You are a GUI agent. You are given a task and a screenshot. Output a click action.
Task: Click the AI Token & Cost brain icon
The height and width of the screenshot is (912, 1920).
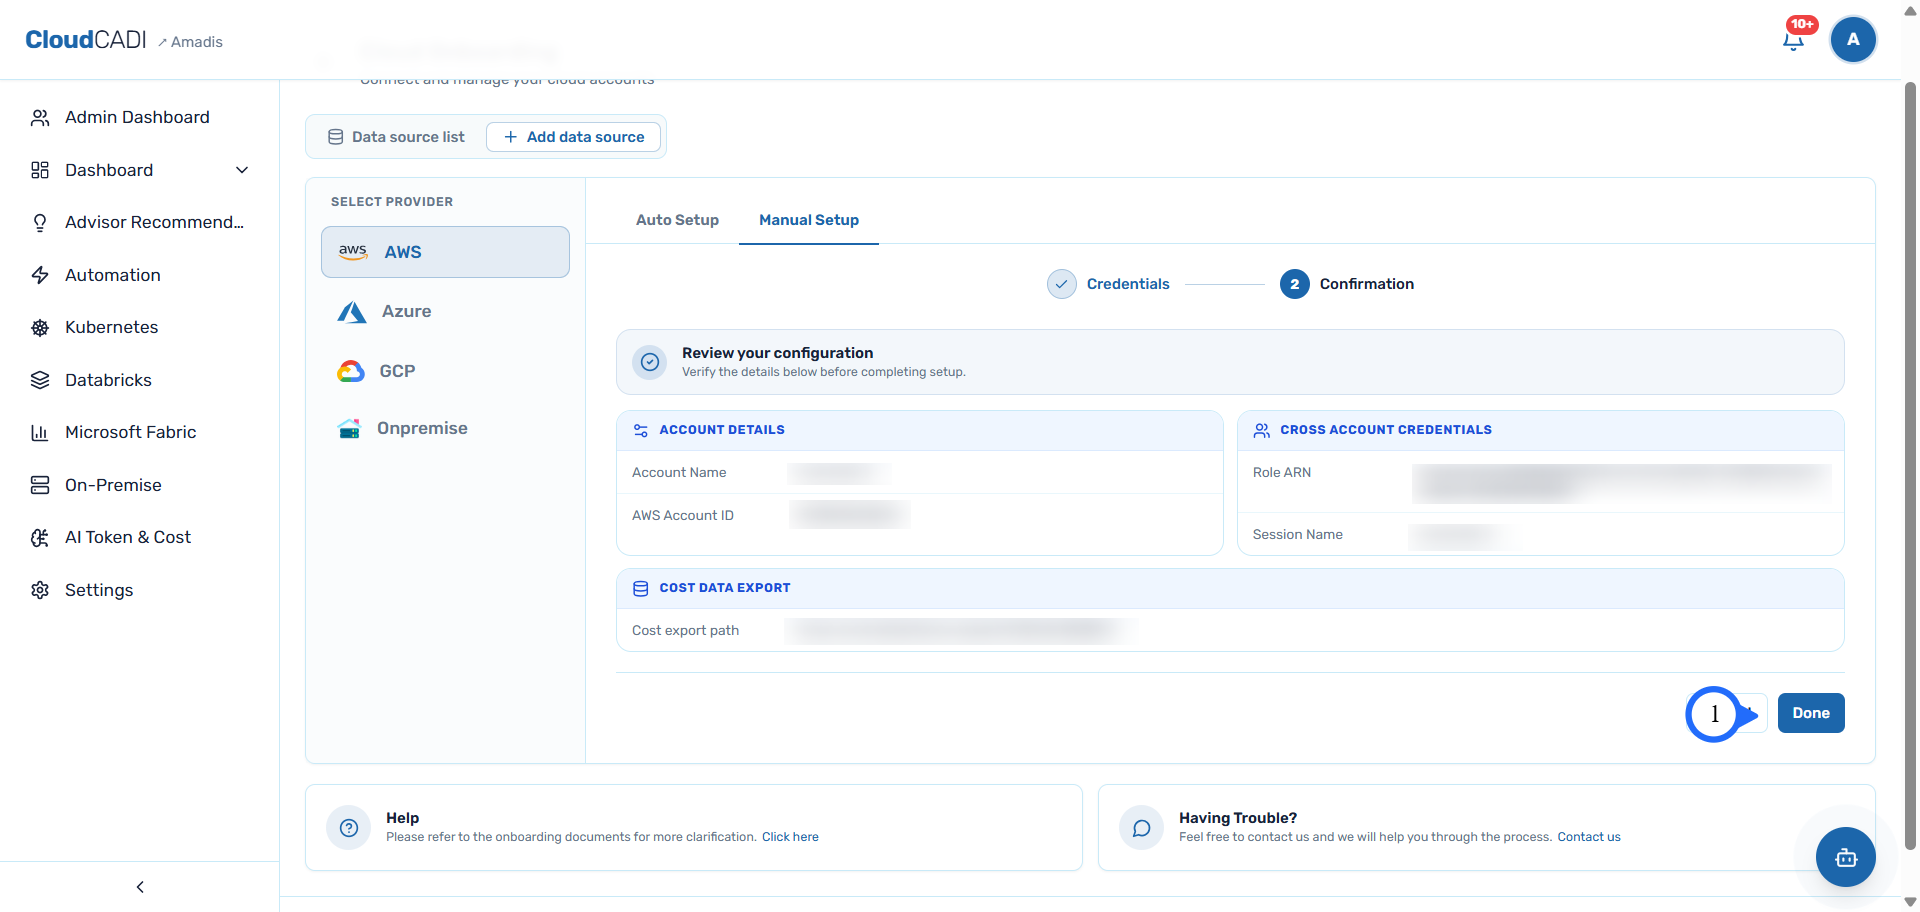(x=40, y=538)
